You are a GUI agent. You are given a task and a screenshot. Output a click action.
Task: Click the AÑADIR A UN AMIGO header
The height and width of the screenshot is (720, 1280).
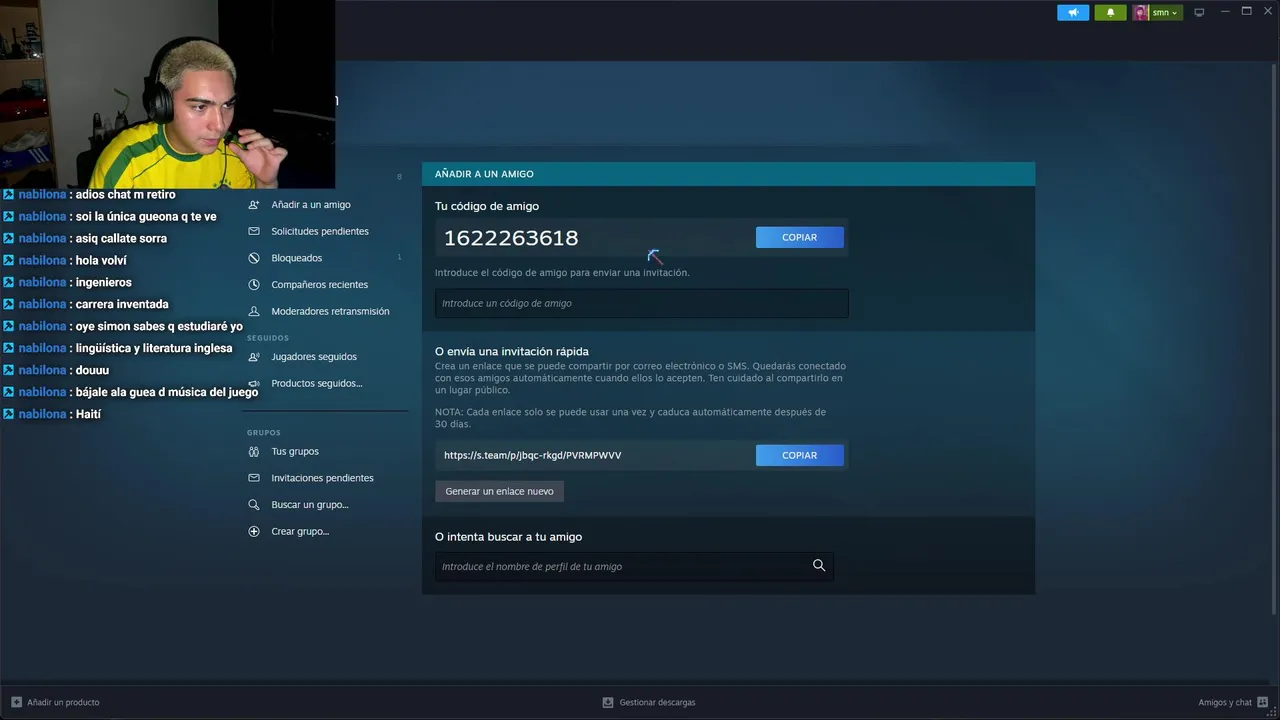(484, 174)
